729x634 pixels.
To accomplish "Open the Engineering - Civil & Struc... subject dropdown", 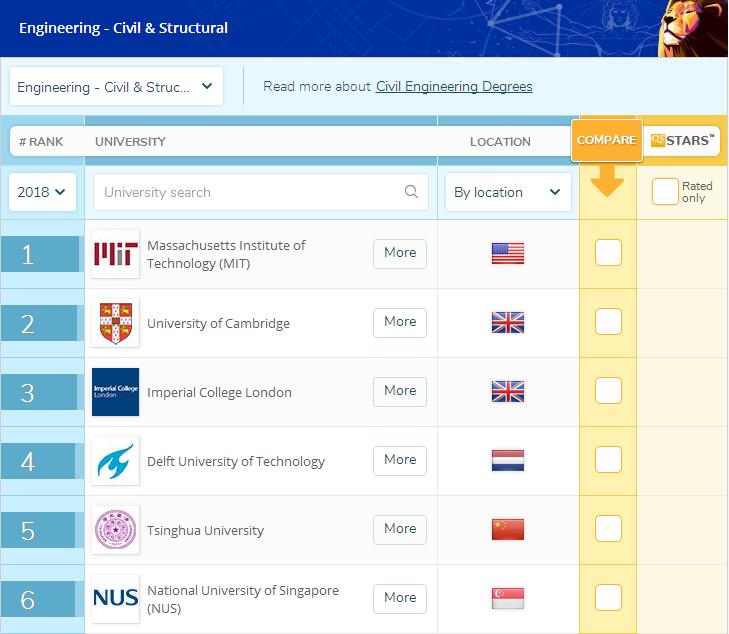I will 116,86.
